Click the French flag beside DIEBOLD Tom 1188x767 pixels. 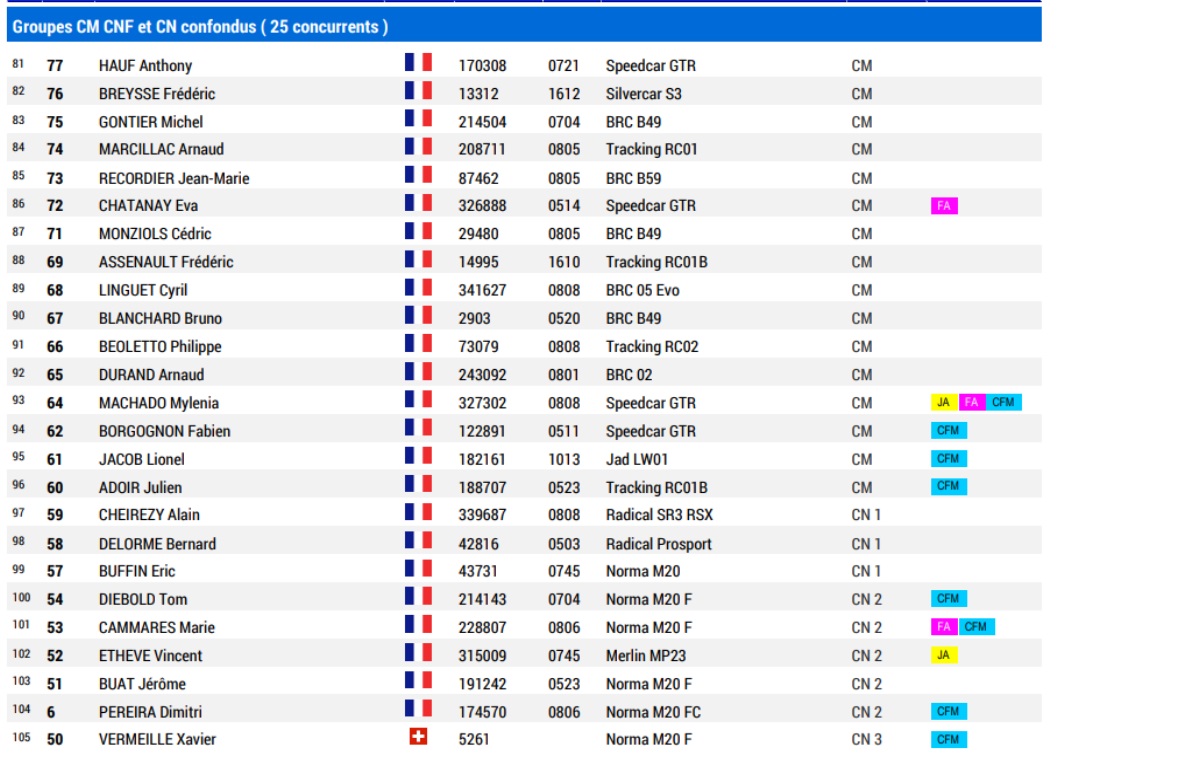[418, 597]
